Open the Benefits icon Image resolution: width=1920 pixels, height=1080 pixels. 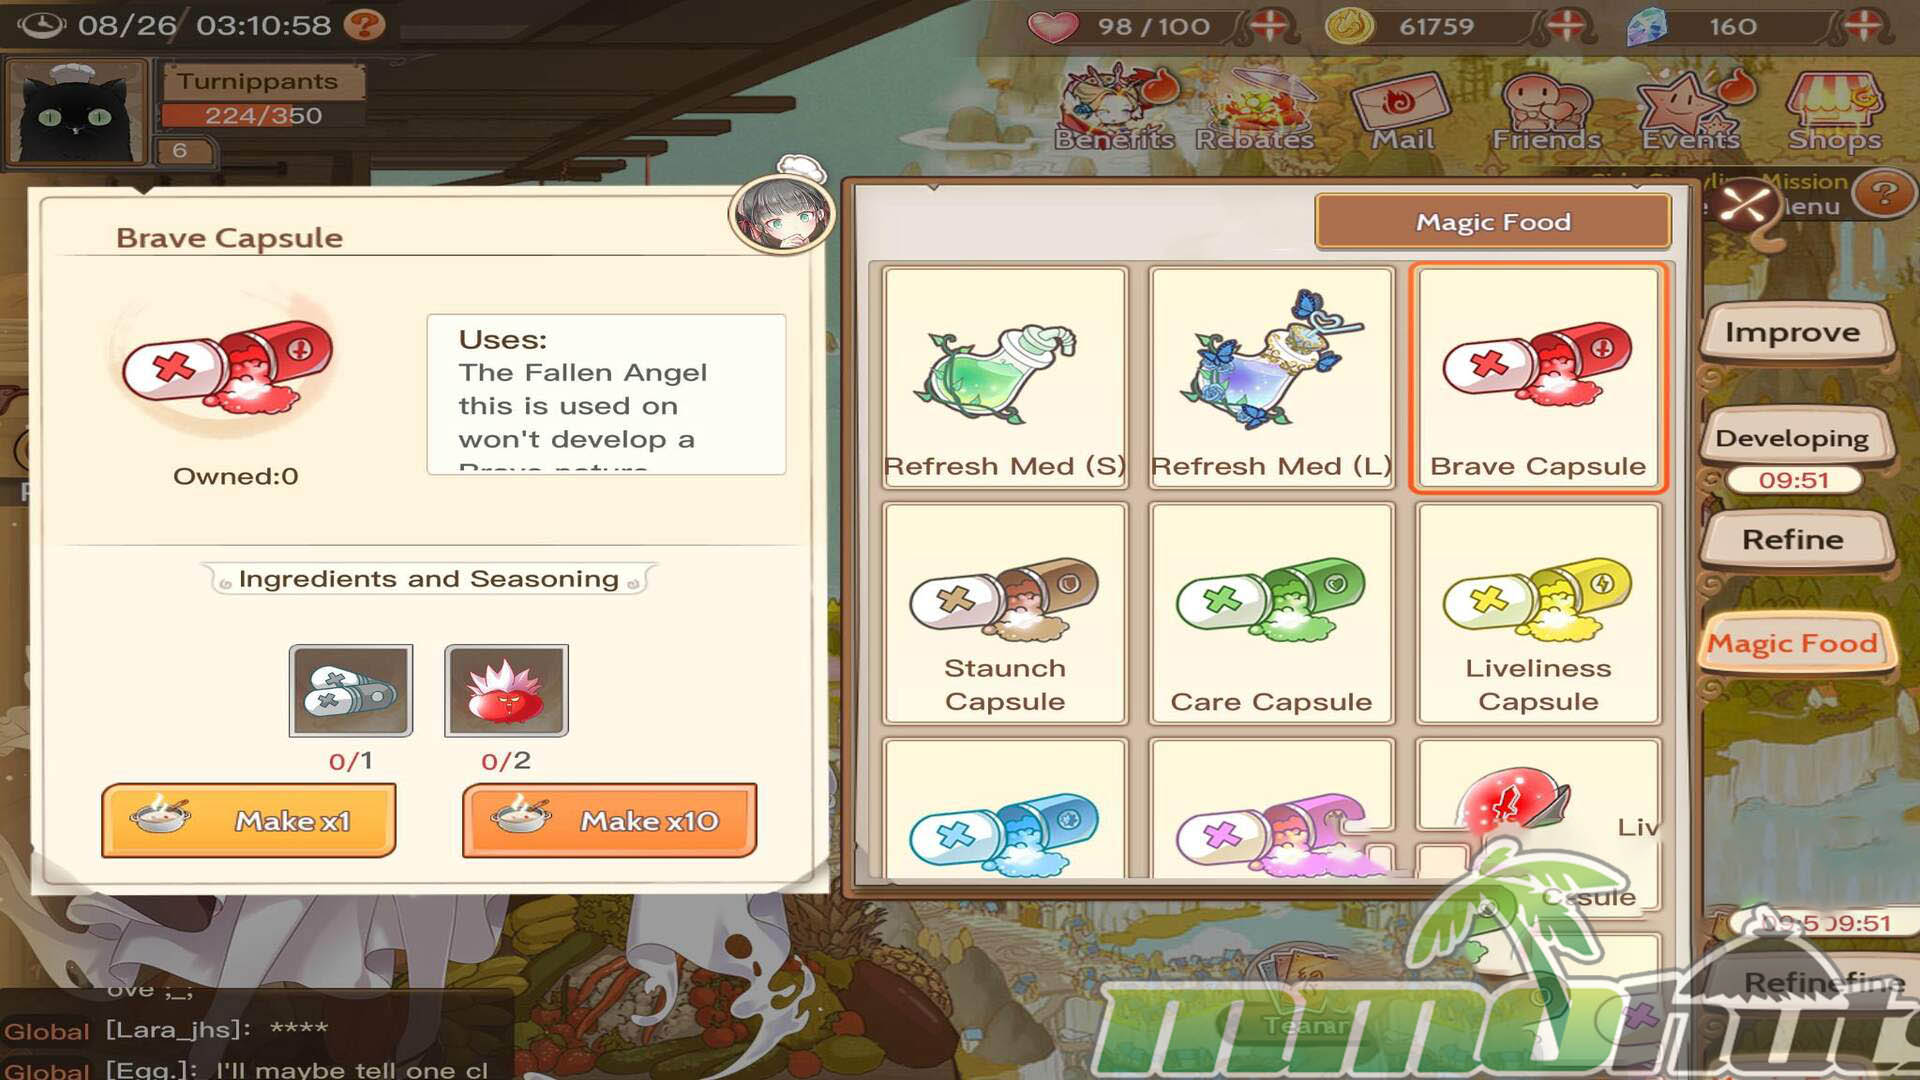coord(1115,109)
